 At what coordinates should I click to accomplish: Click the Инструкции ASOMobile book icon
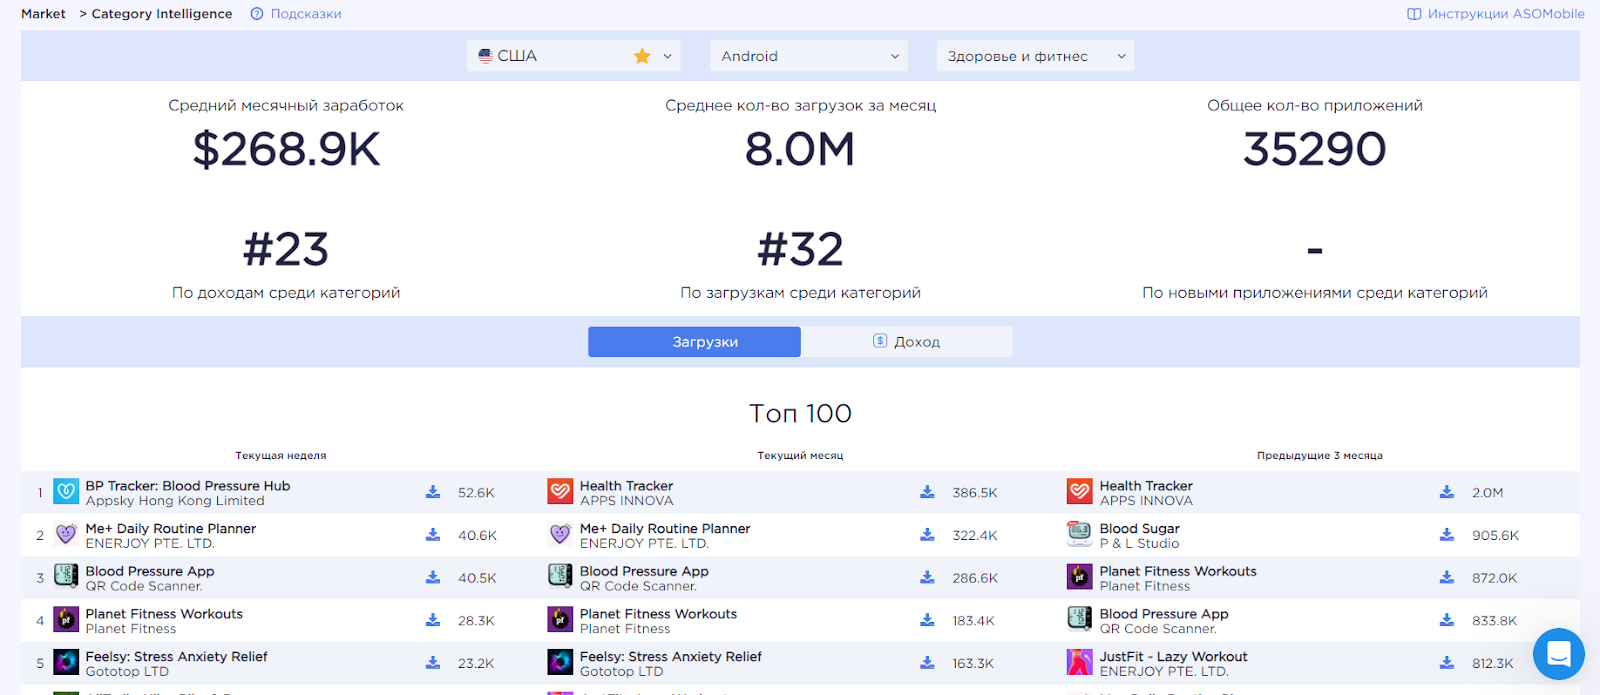coord(1414,14)
